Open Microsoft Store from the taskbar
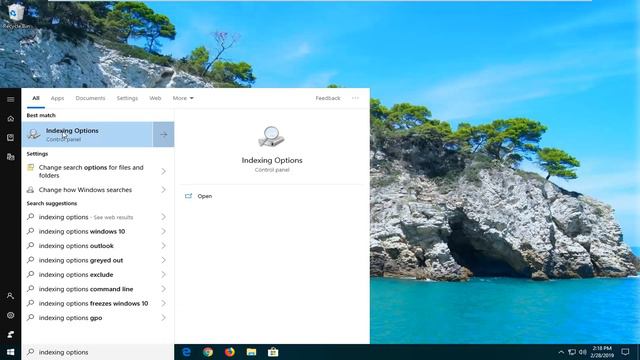Viewport: 640px width, 360px height. 273,352
